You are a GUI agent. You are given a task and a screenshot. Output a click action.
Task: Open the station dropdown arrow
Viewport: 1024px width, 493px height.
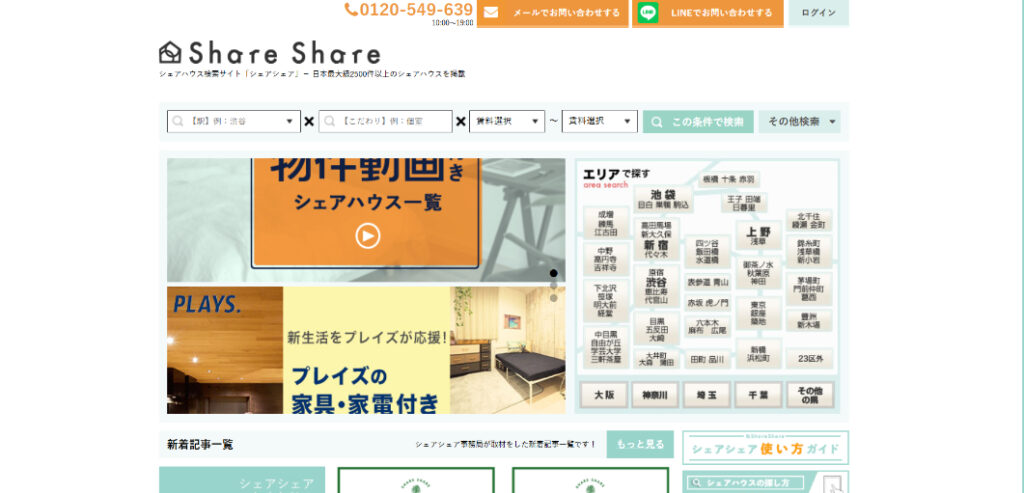click(290, 121)
